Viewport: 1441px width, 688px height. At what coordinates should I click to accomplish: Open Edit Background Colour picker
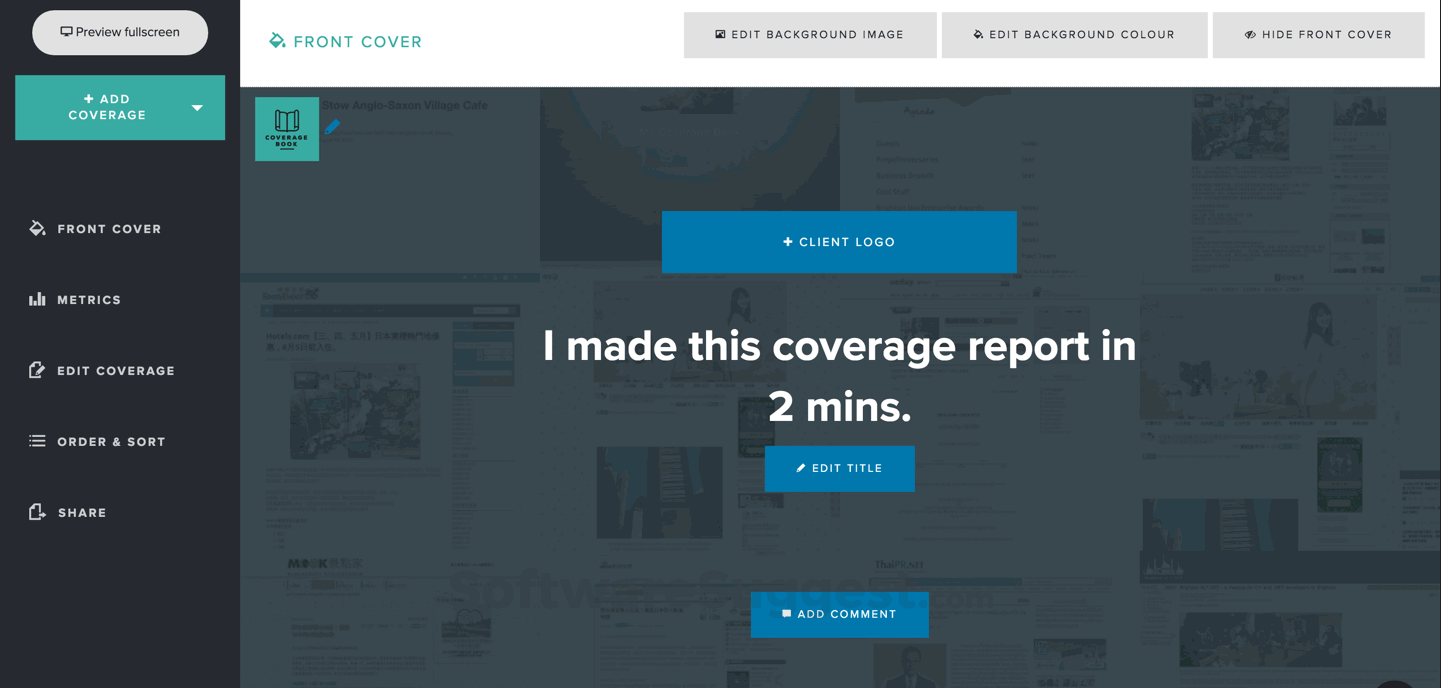(x=1074, y=34)
